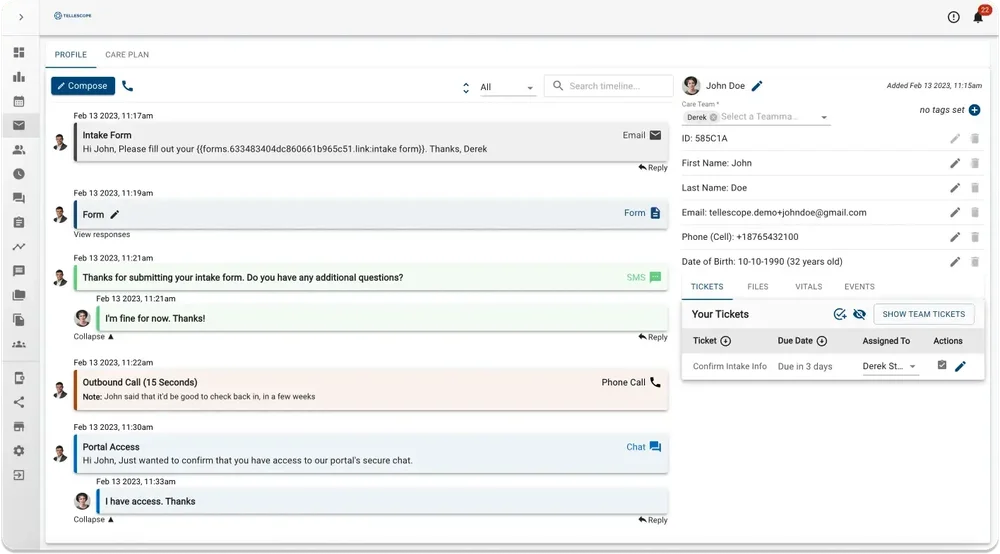The height and width of the screenshot is (554, 1000).
Task: Open the All filter dropdown
Action: tap(507, 87)
